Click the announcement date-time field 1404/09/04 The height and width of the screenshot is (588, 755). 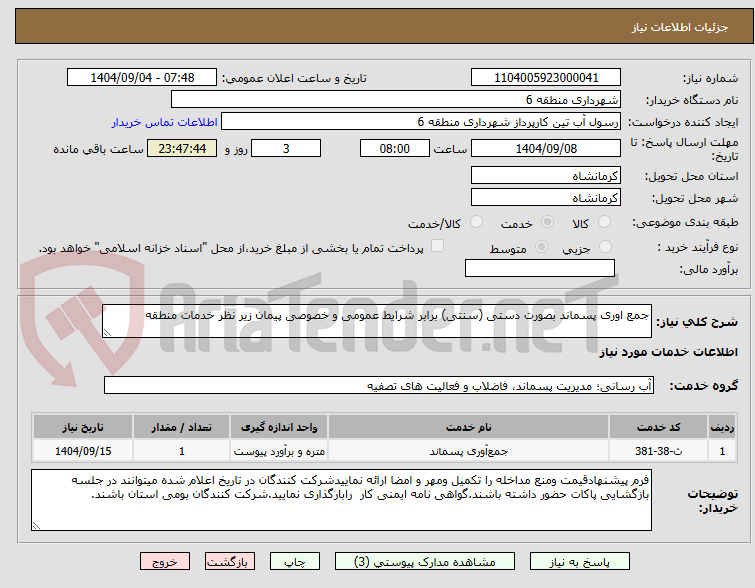[142, 78]
